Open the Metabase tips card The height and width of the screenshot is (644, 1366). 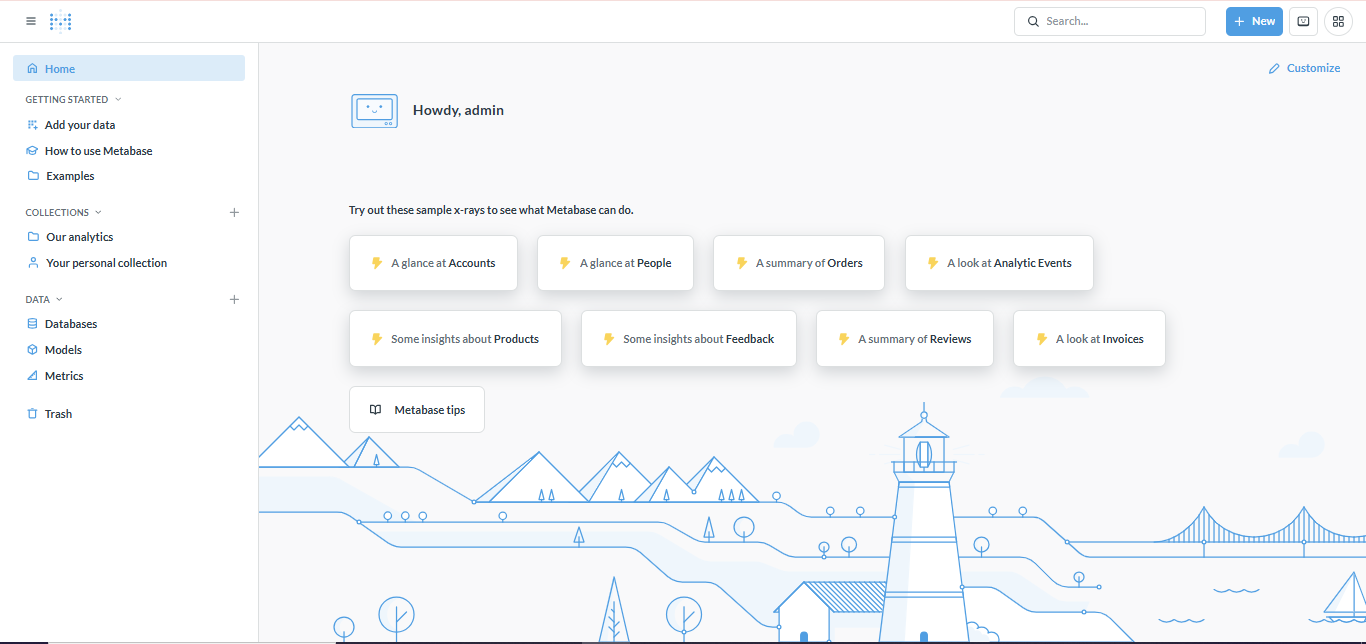[x=417, y=410]
